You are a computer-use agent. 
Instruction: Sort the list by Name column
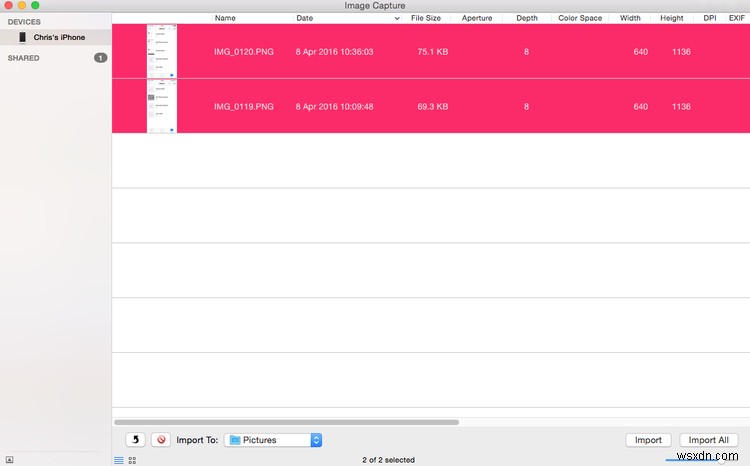(x=226, y=18)
